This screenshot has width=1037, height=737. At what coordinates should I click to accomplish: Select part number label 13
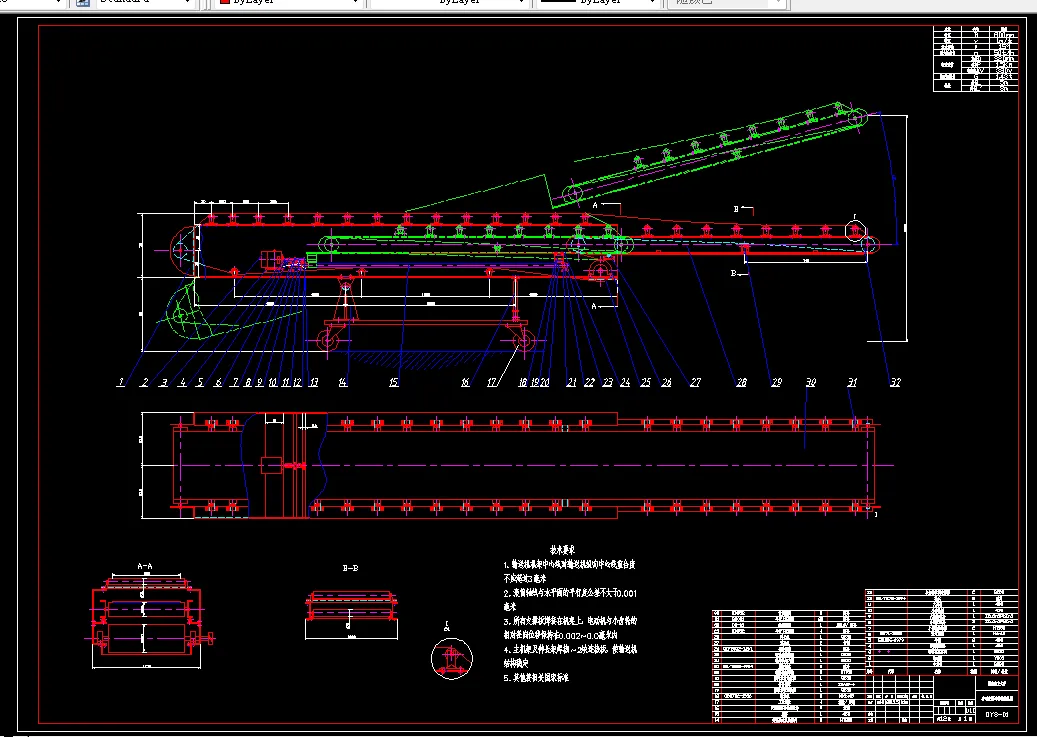(x=313, y=382)
